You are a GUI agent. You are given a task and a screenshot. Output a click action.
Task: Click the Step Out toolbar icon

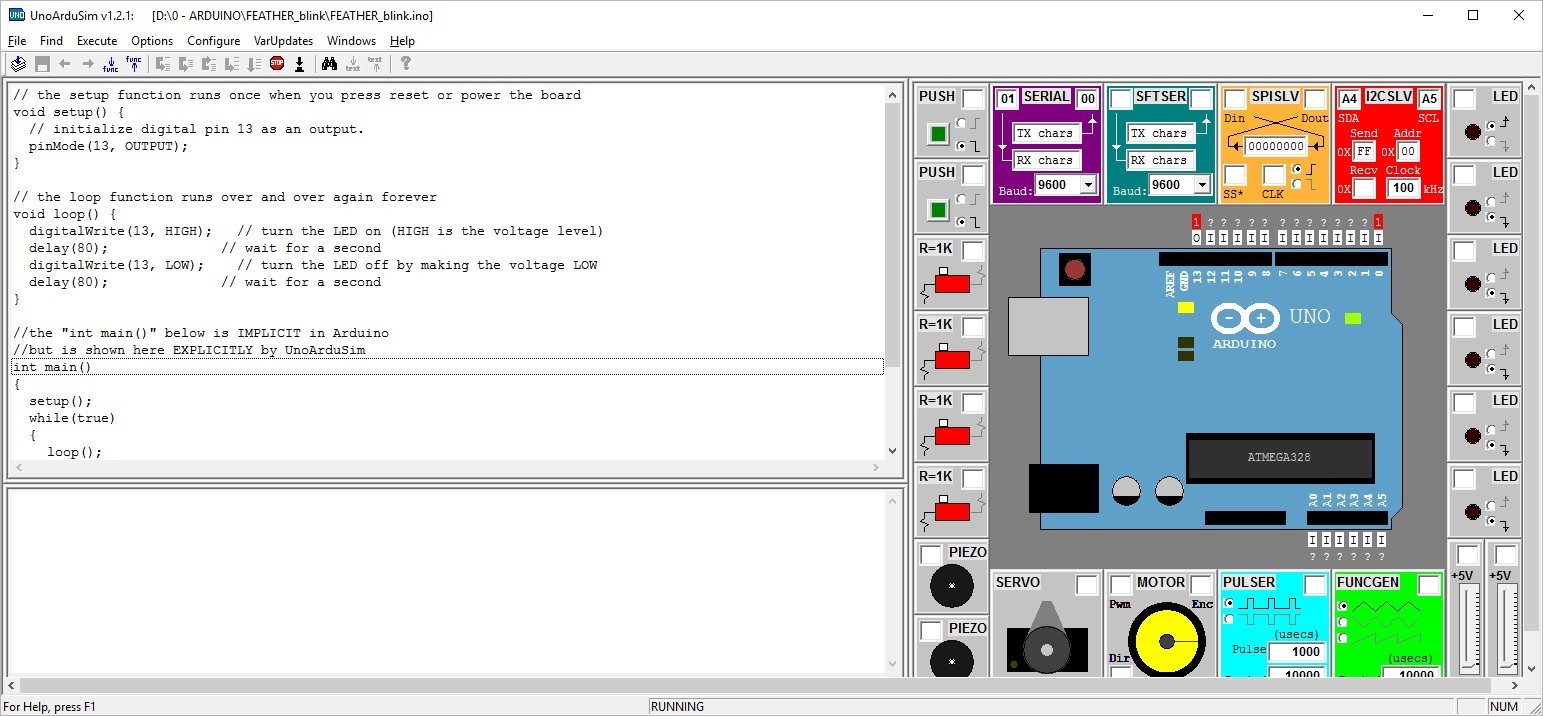(x=209, y=64)
